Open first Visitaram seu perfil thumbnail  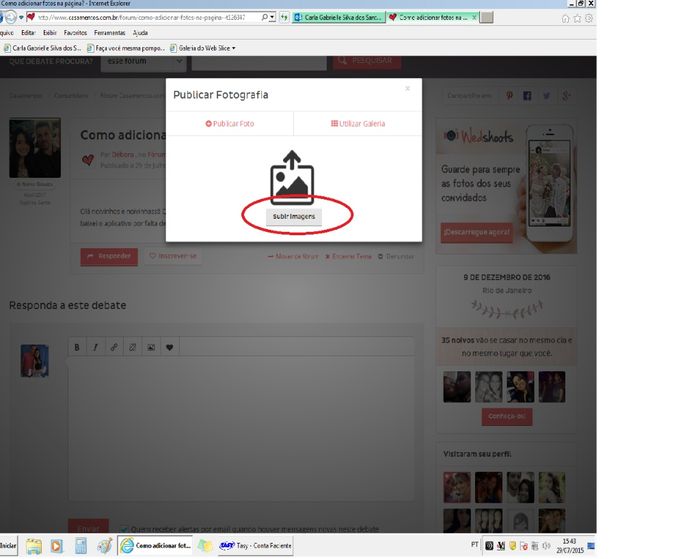(x=457, y=487)
